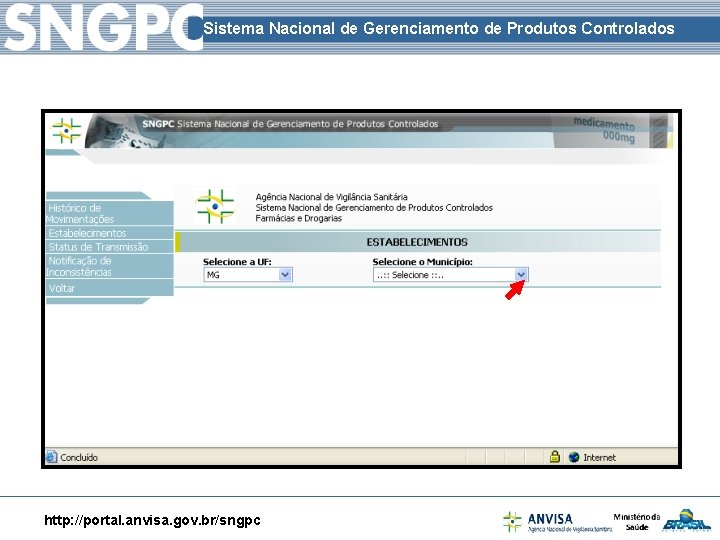Image resolution: width=720 pixels, height=540 pixels.
Task: Expand the UF dropdown showing MG
Action: [285, 275]
